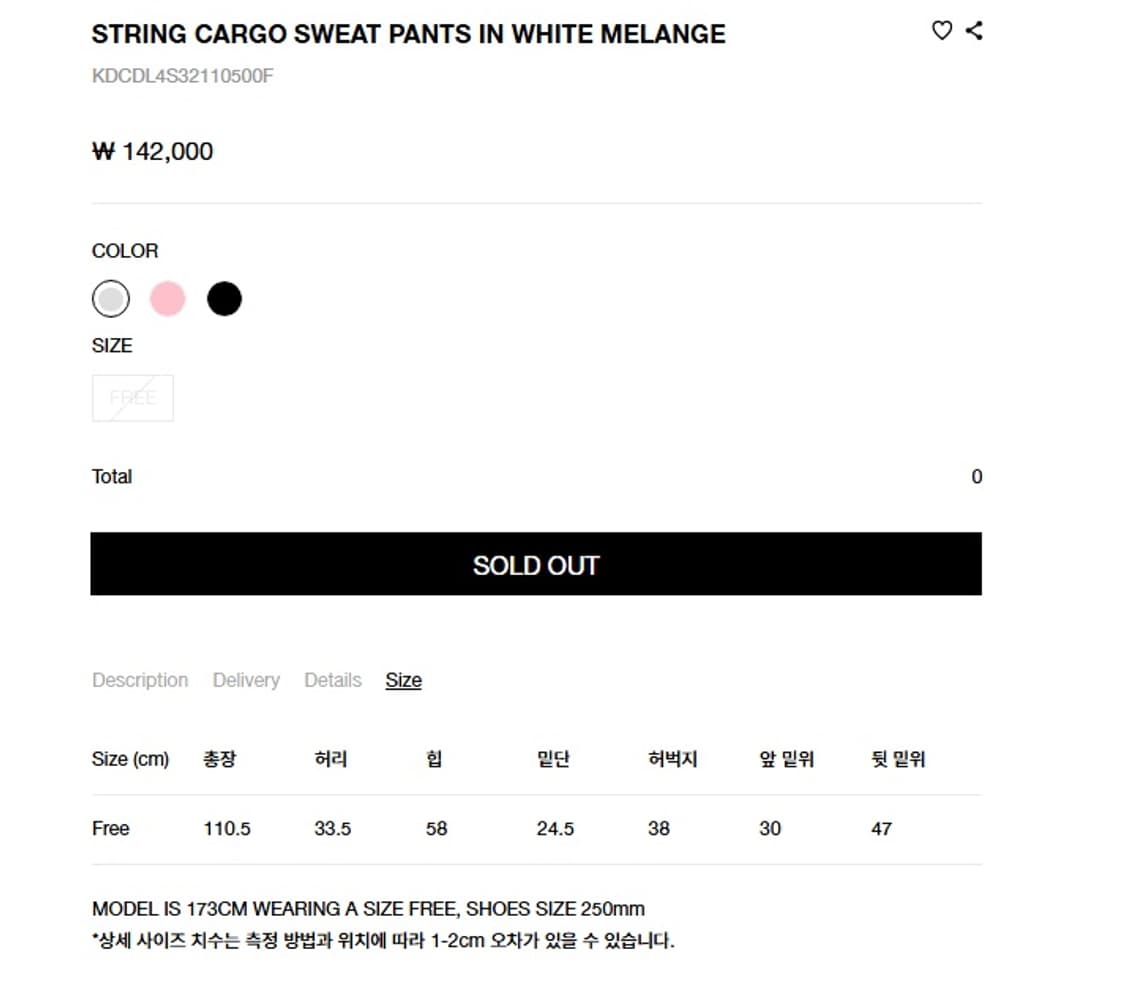Switch to the Delivery tab

(246, 680)
